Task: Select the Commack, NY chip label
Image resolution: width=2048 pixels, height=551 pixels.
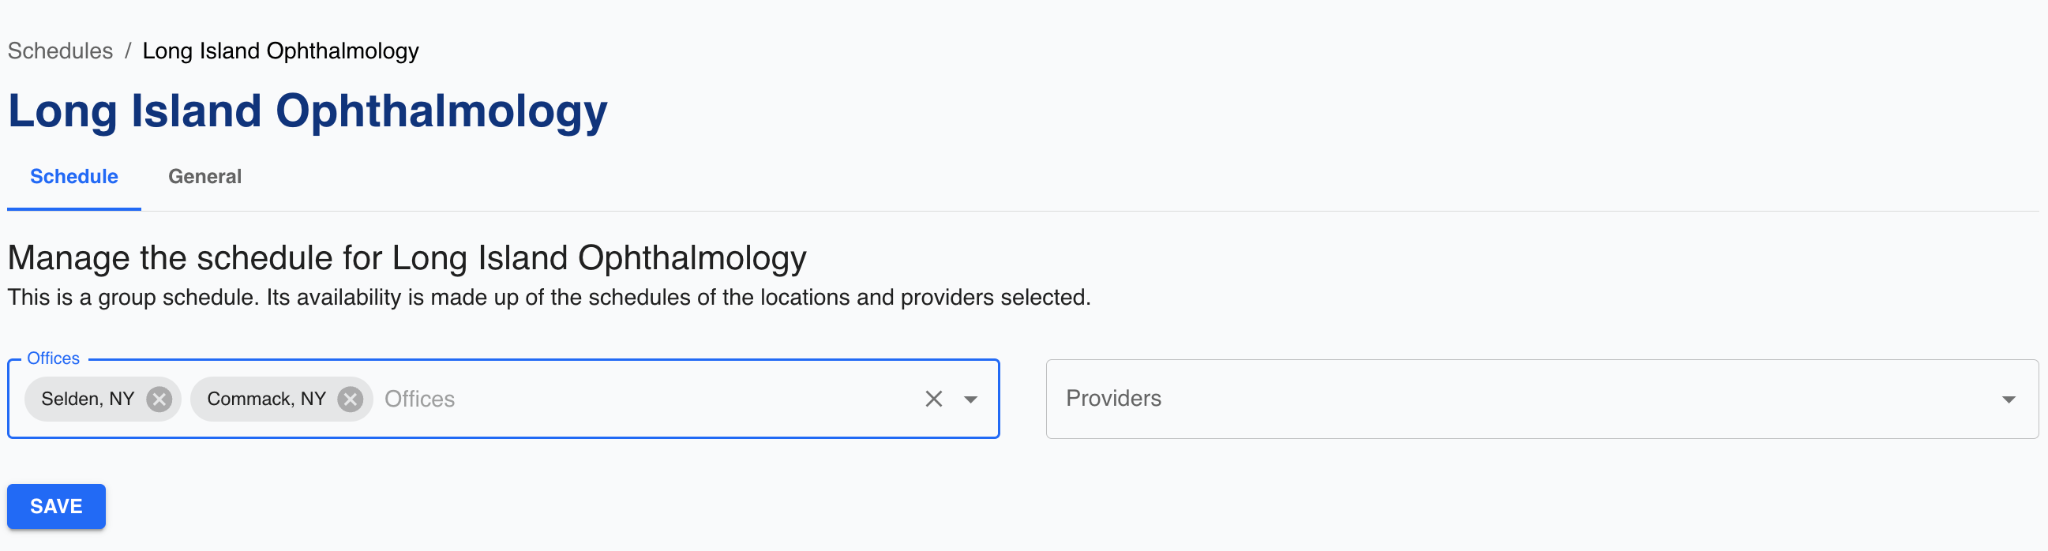Action: pos(266,399)
